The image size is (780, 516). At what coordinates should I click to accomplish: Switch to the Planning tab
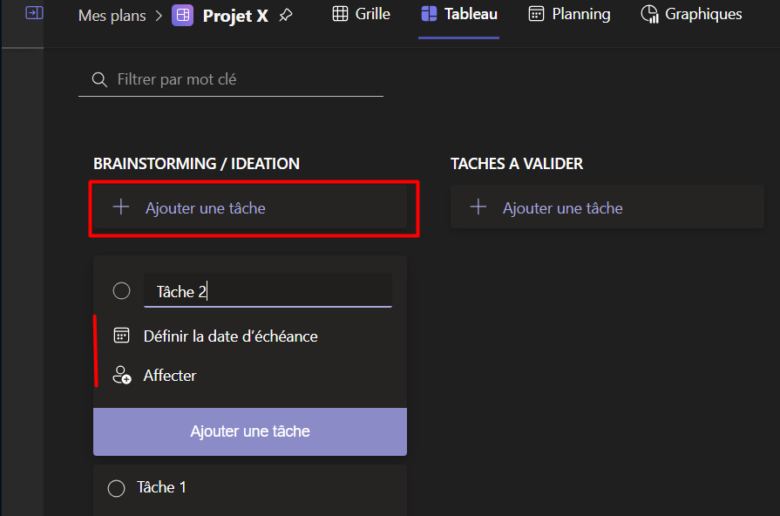click(568, 14)
